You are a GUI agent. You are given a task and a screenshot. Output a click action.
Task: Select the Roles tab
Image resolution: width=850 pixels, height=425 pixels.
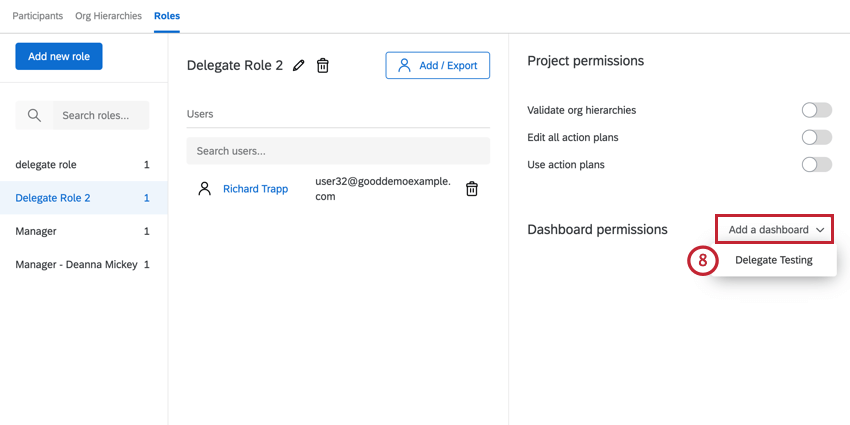(167, 16)
